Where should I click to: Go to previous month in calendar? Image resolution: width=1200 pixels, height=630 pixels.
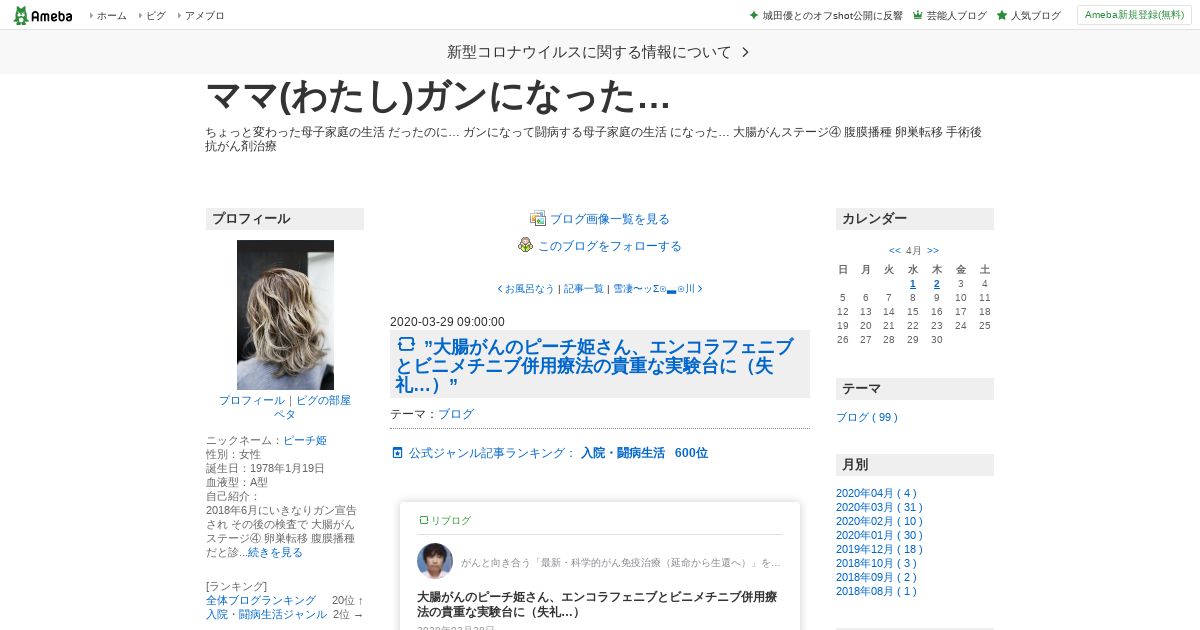[x=894, y=251]
